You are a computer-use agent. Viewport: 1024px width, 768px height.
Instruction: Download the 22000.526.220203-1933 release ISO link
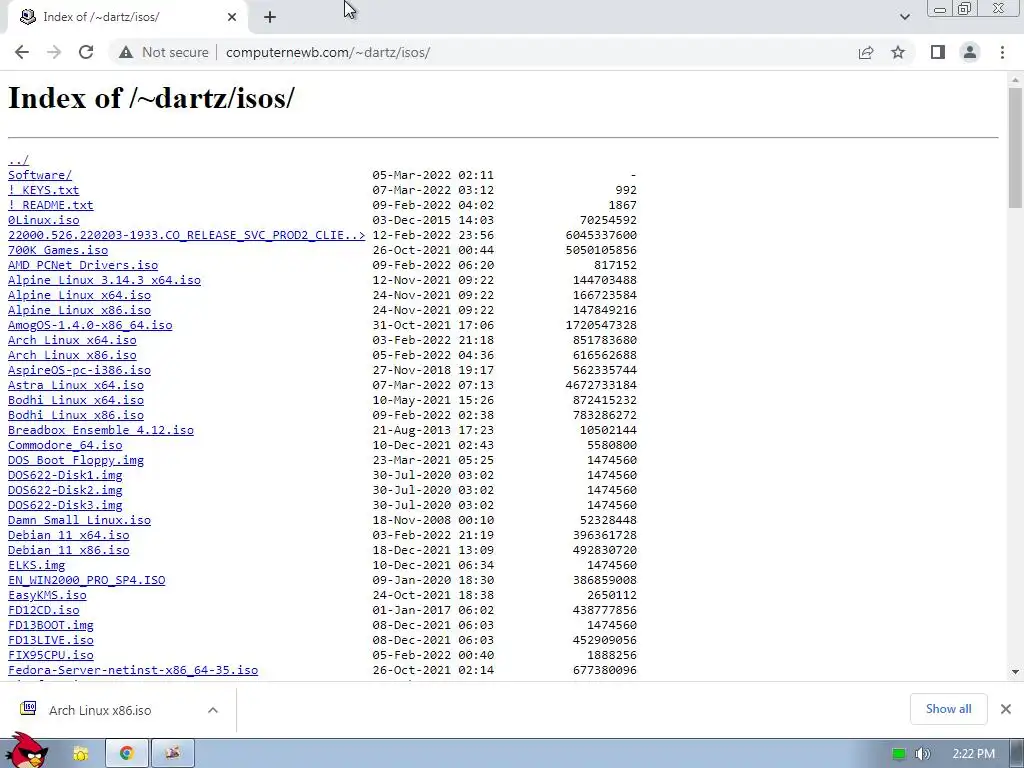pyautogui.click(x=186, y=235)
